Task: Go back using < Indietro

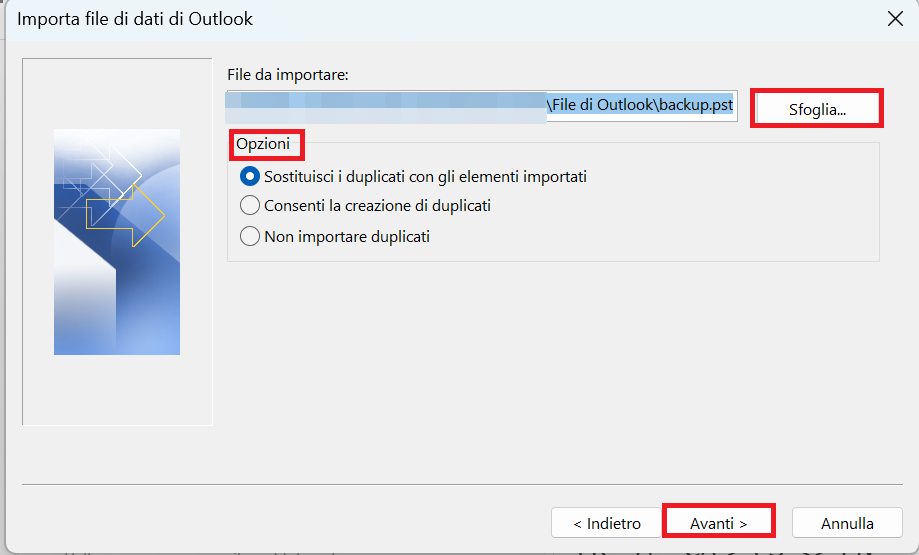Action: (x=607, y=523)
